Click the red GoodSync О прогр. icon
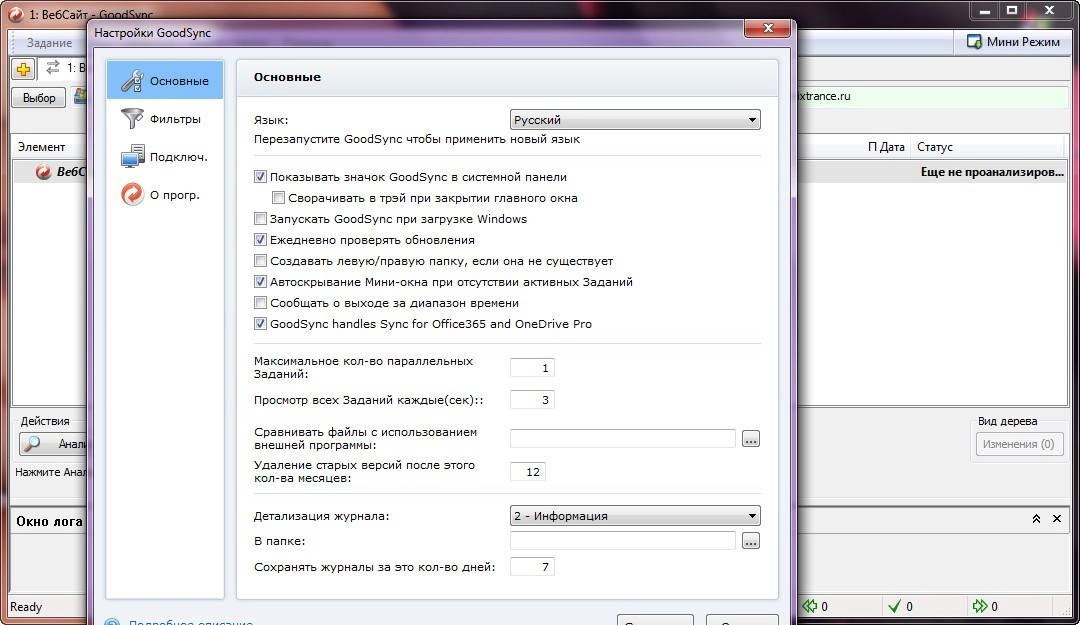Screen dimensions: 1080x625 point(132,194)
